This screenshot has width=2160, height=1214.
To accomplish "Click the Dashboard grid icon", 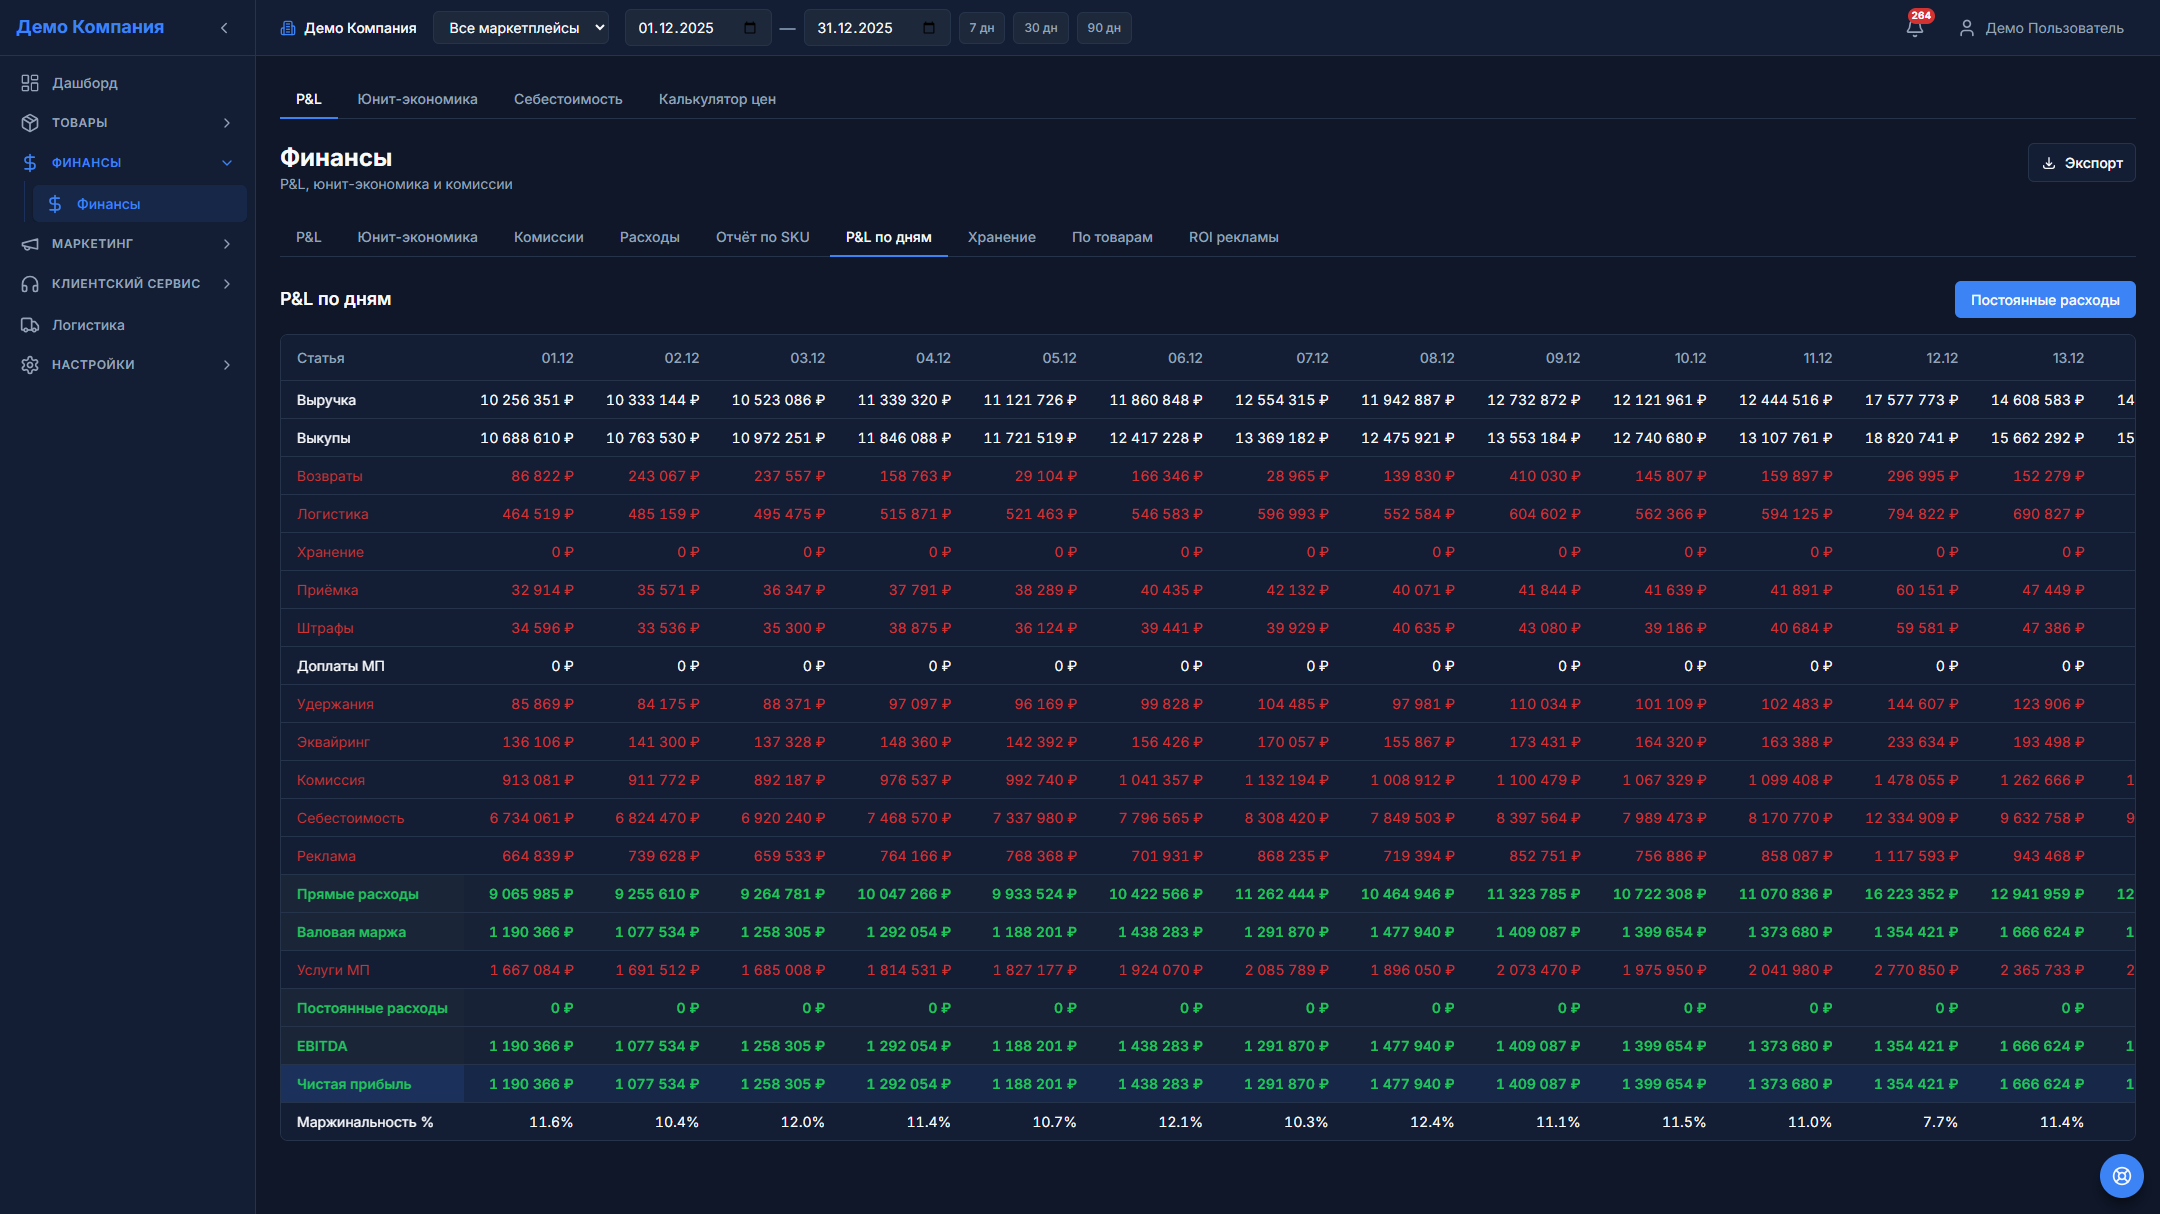I will 30,83.
